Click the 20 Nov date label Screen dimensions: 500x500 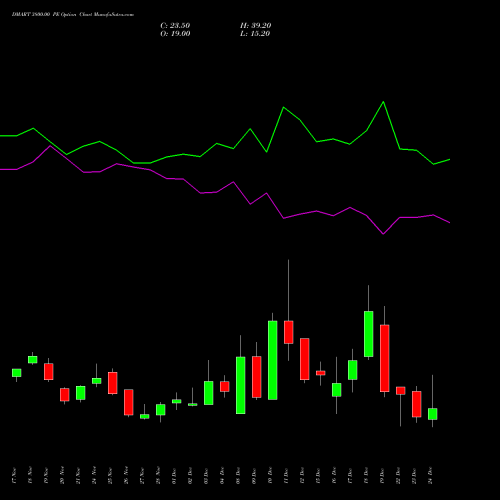click(x=62, y=476)
